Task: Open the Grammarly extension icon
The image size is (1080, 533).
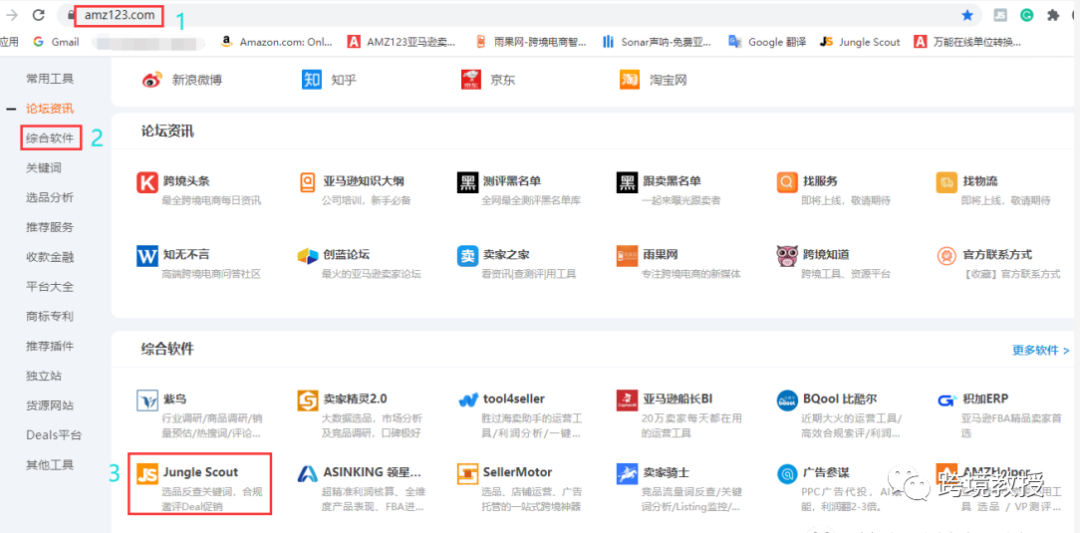Action: click(x=1026, y=15)
